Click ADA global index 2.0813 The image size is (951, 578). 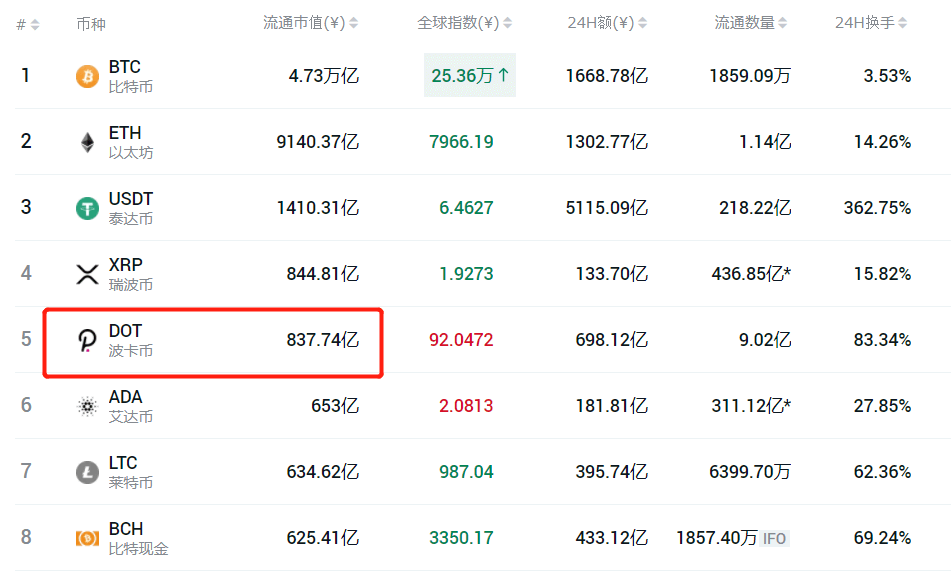coord(466,406)
